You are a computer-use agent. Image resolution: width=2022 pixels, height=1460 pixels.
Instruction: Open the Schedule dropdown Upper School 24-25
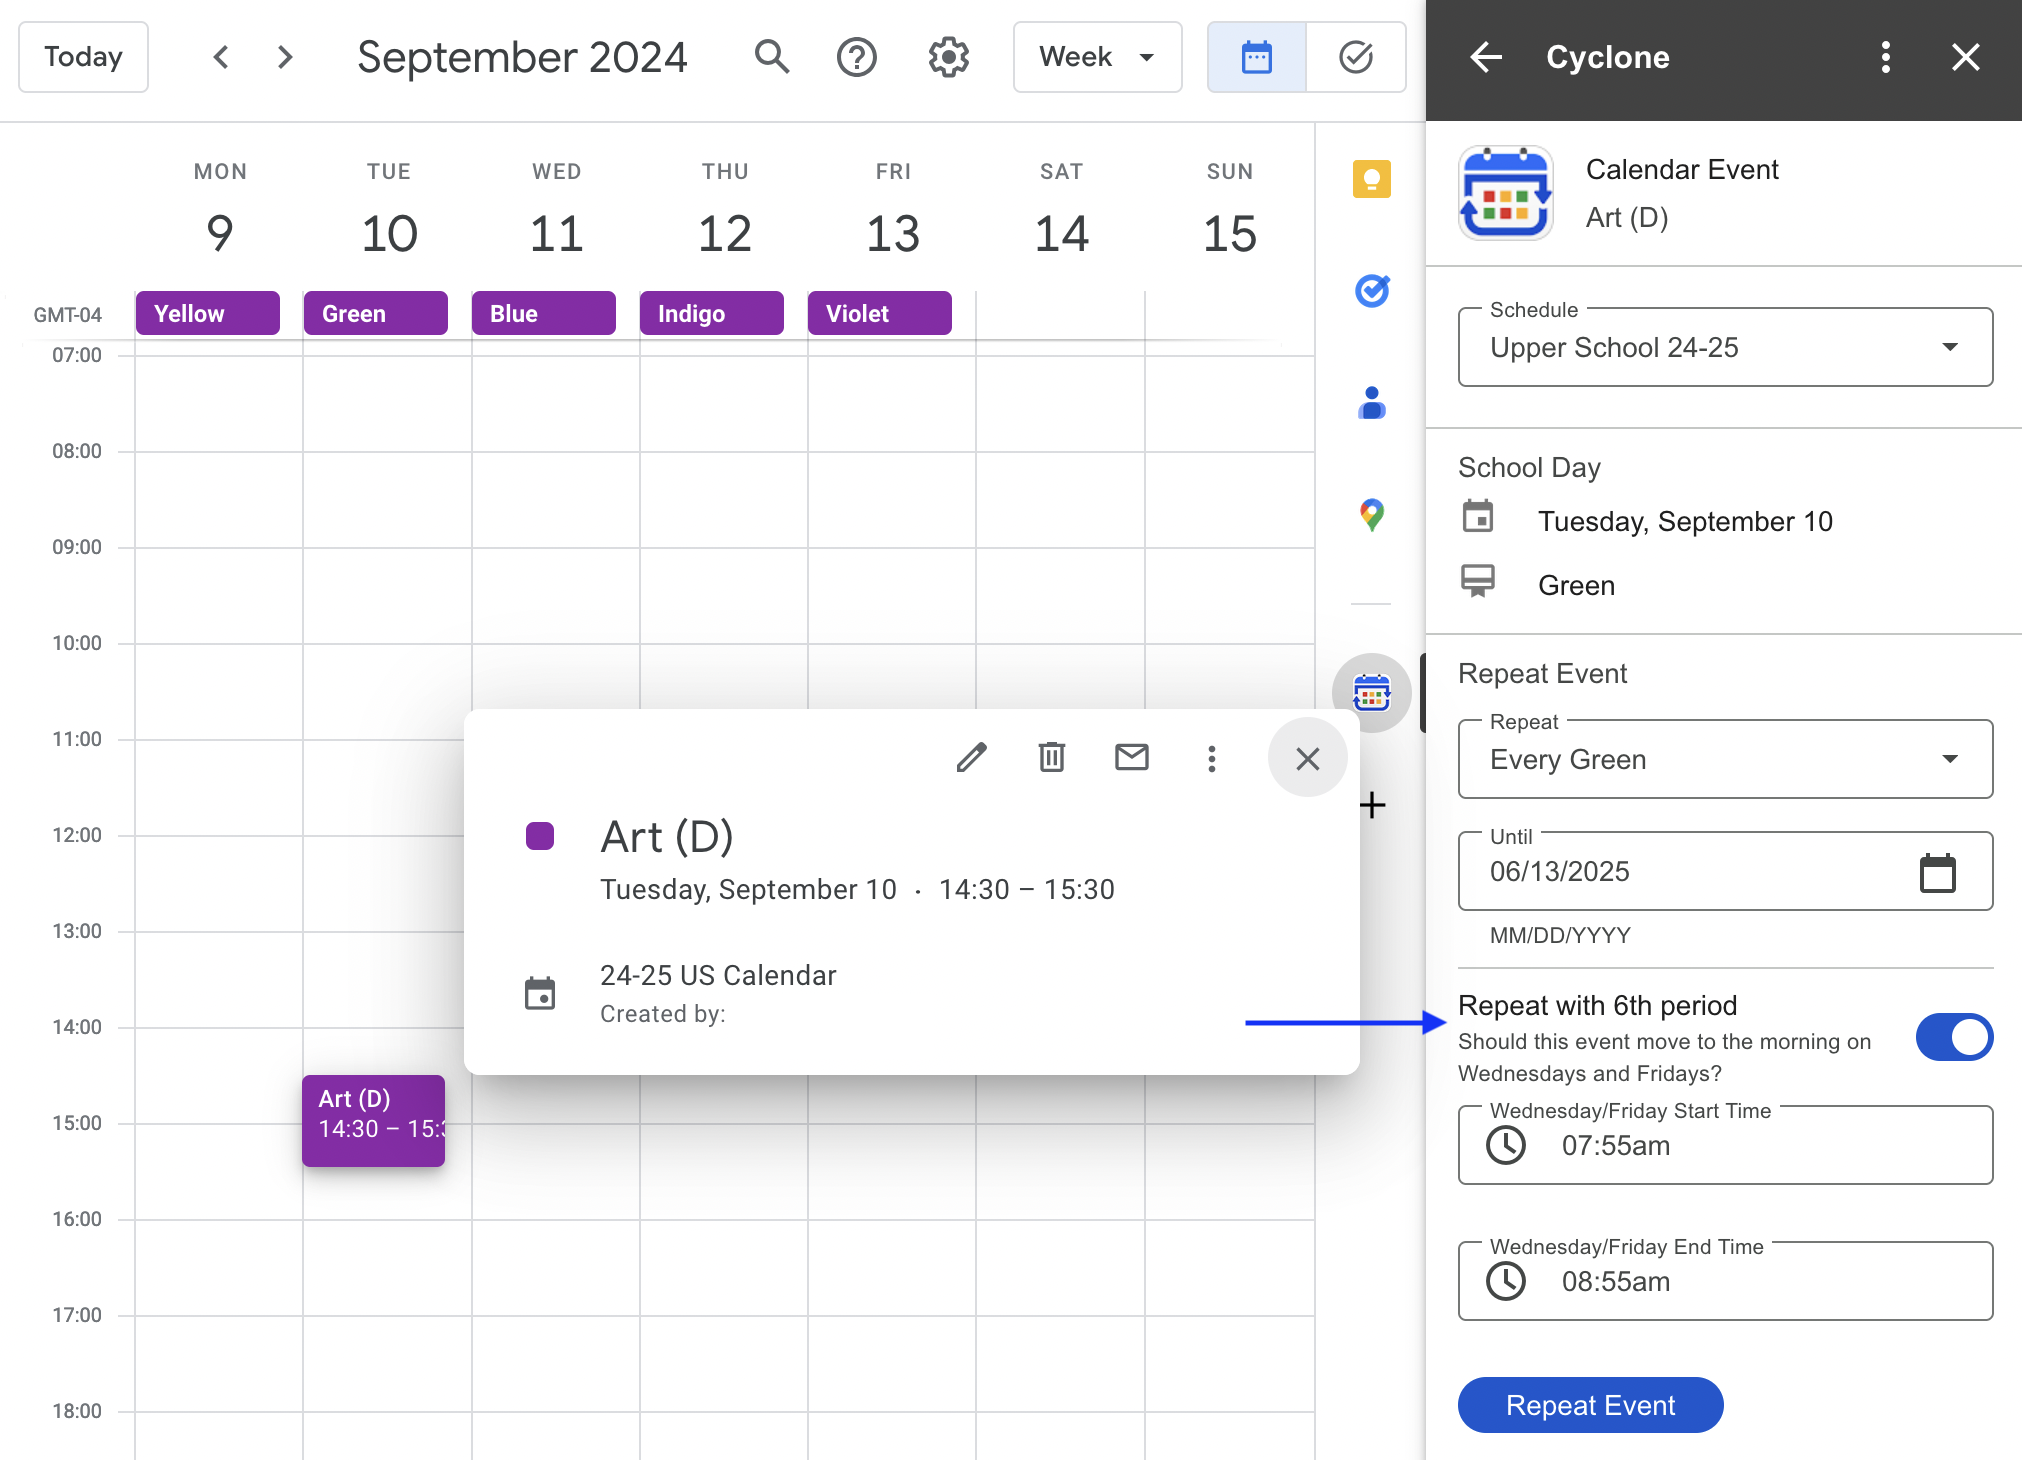1724,347
